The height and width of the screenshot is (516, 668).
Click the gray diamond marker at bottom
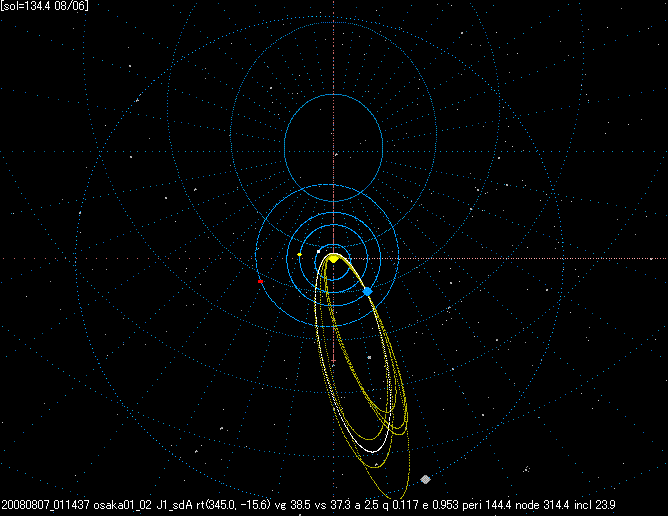(x=425, y=479)
